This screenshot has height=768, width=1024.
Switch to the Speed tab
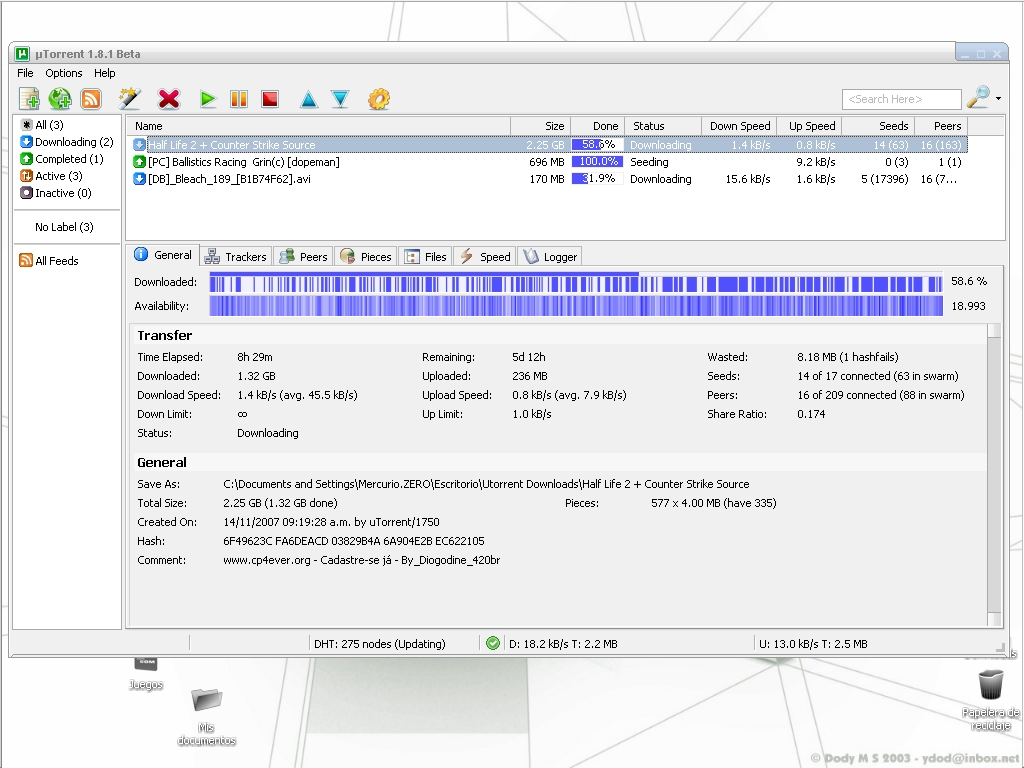pos(485,257)
